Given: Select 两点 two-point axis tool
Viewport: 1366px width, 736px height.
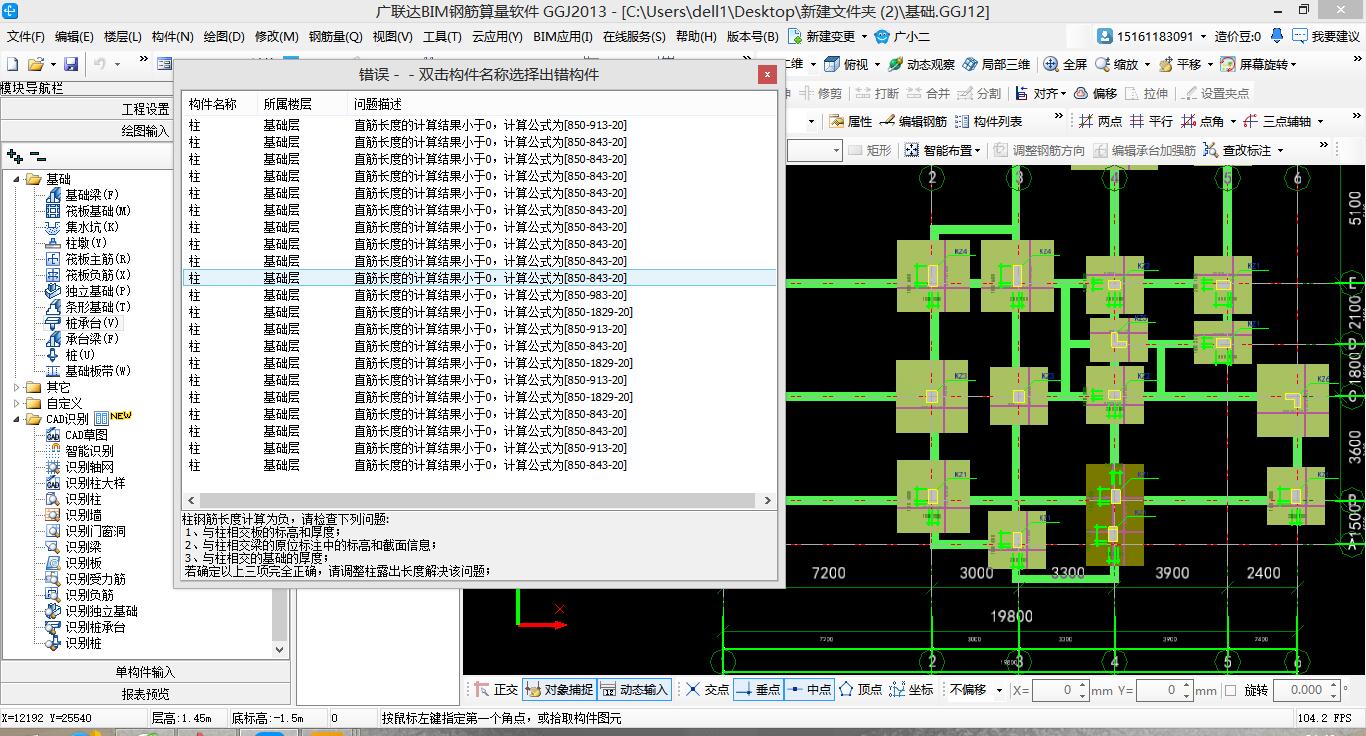Looking at the screenshot, I should pyautogui.click(x=1101, y=121).
